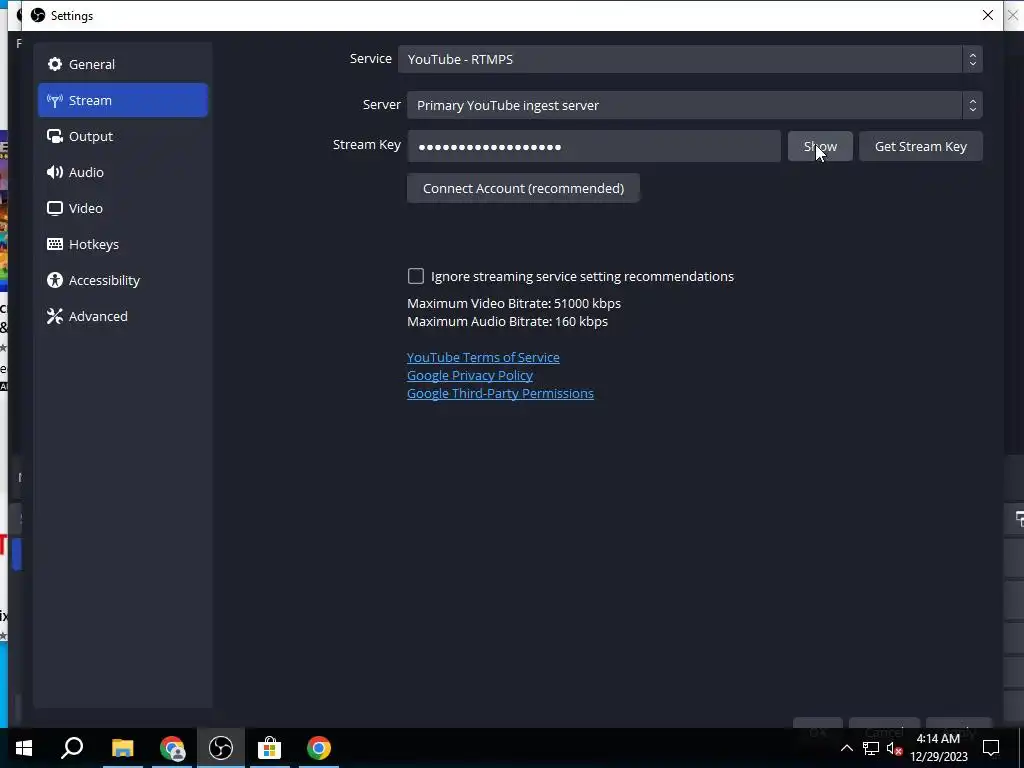Open the Windows Start menu
The height and width of the screenshot is (768, 1024).
click(x=24, y=748)
